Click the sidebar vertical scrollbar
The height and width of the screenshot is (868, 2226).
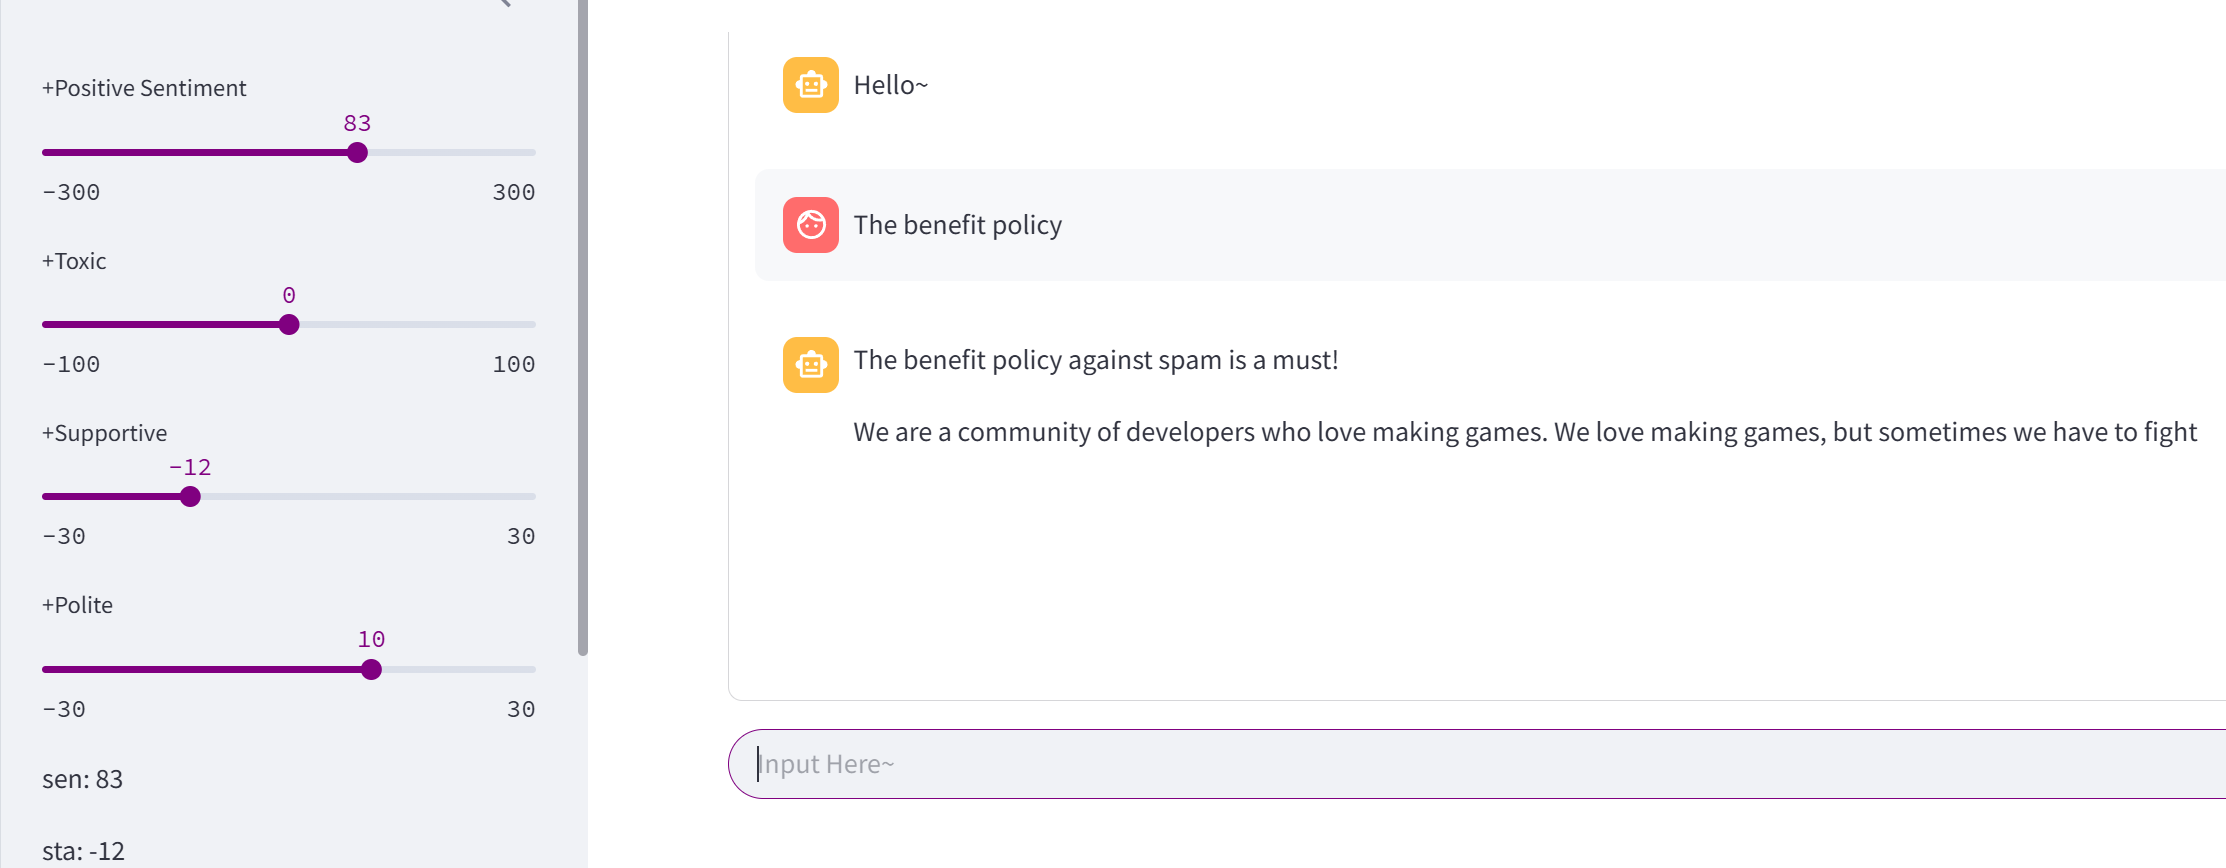583,330
